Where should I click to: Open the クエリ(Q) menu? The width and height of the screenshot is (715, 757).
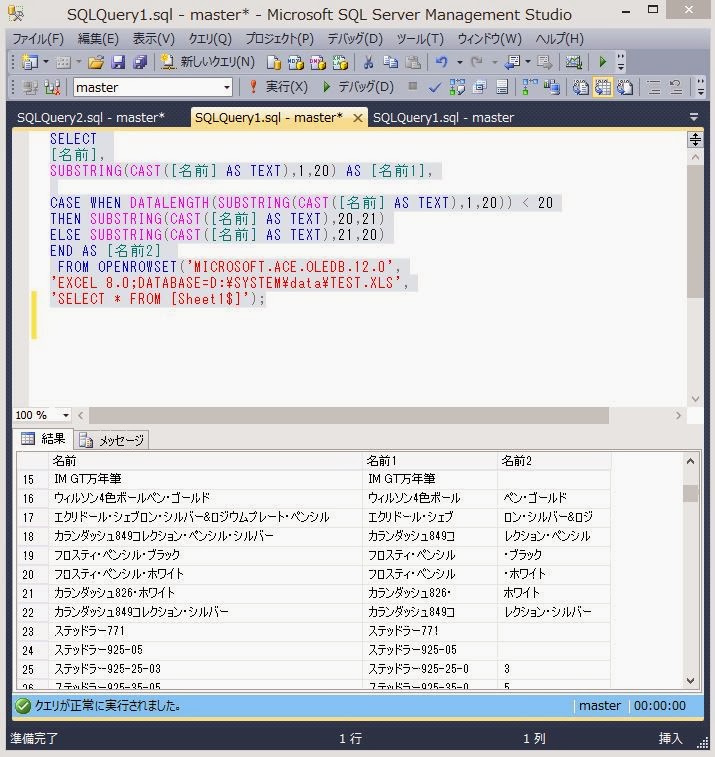tap(210, 39)
